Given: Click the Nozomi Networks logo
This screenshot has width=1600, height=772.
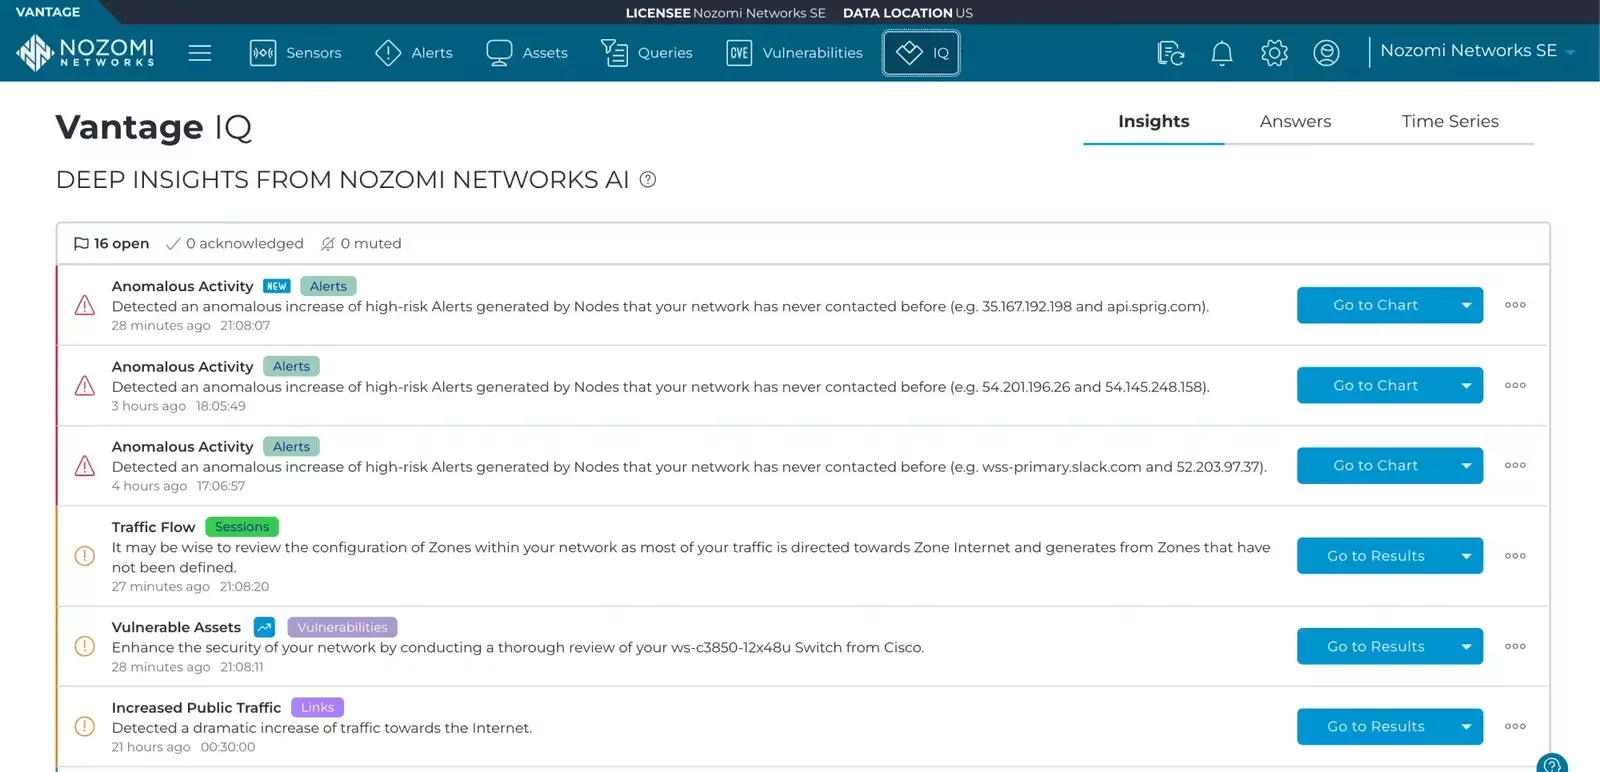Looking at the screenshot, I should [86, 52].
